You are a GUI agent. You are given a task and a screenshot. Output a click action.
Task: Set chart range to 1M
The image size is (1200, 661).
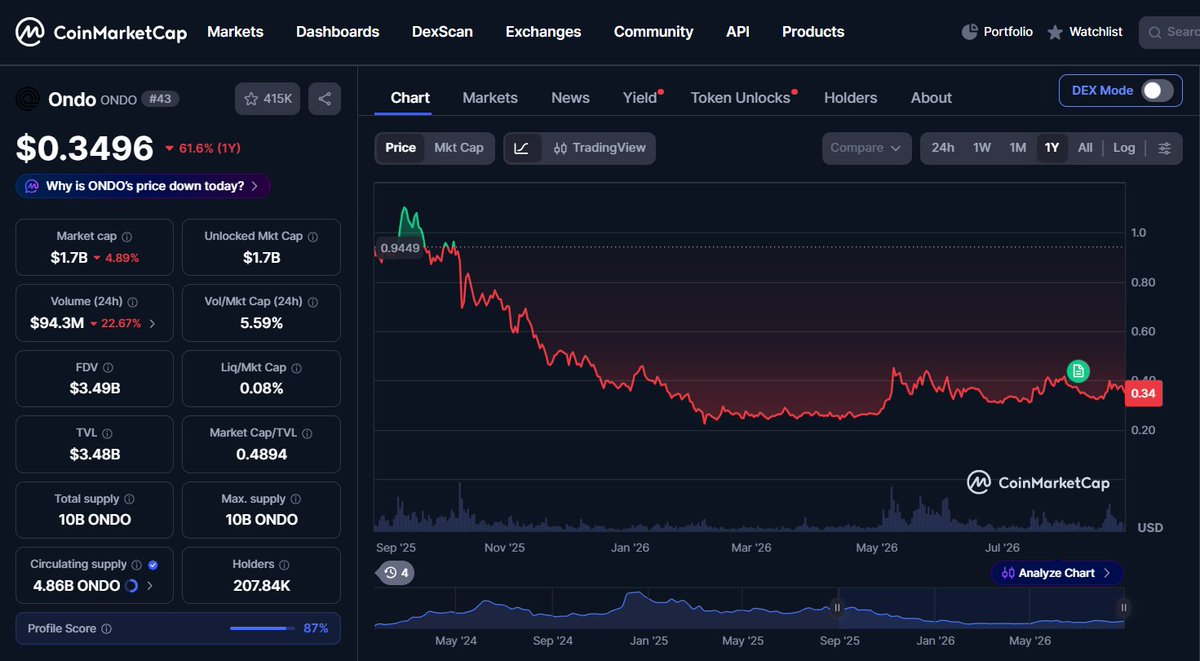point(1018,148)
